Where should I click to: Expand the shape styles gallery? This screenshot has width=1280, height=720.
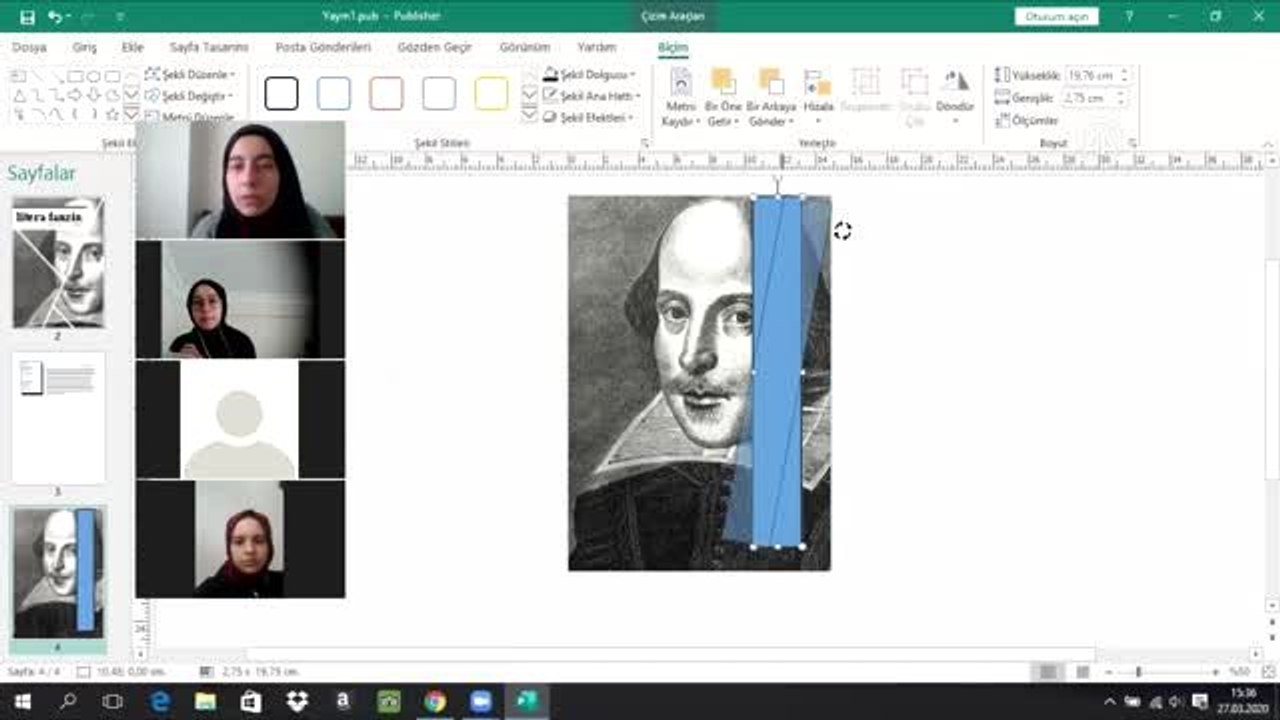[529, 115]
